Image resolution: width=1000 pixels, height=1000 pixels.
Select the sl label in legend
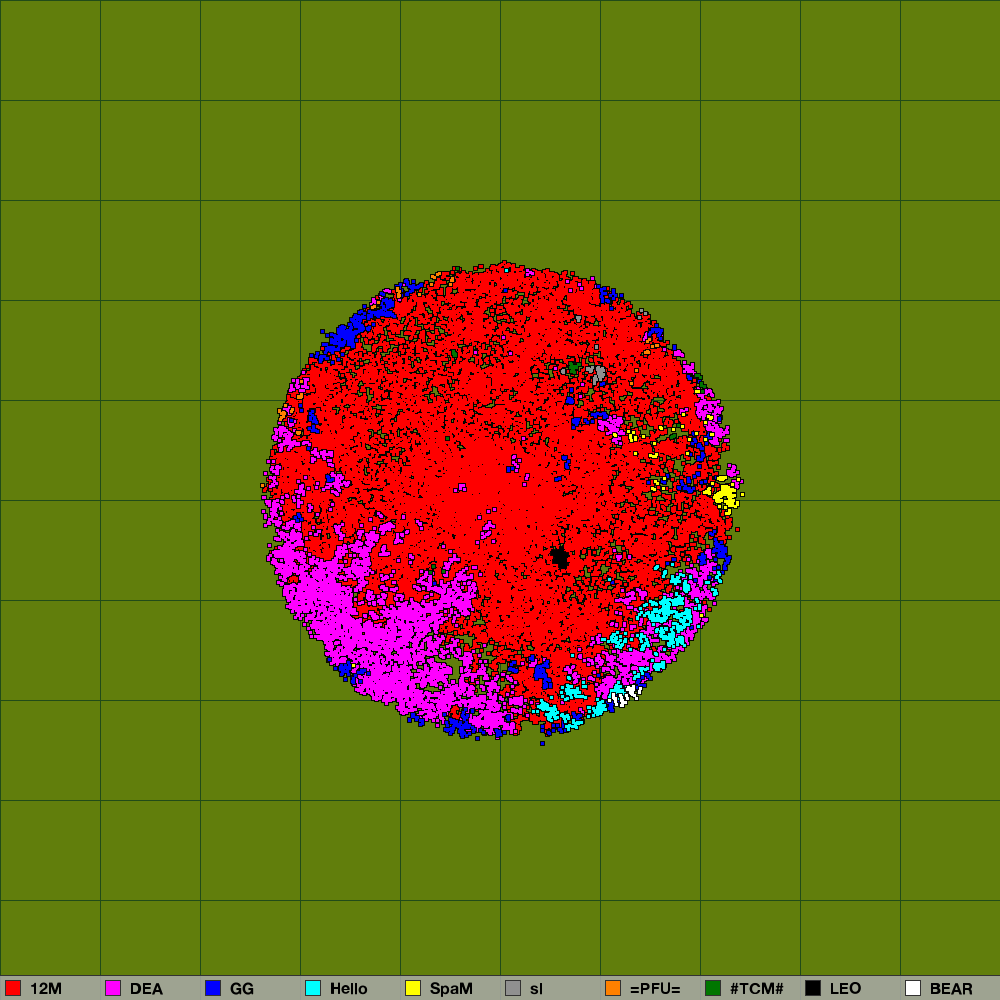[x=536, y=989]
